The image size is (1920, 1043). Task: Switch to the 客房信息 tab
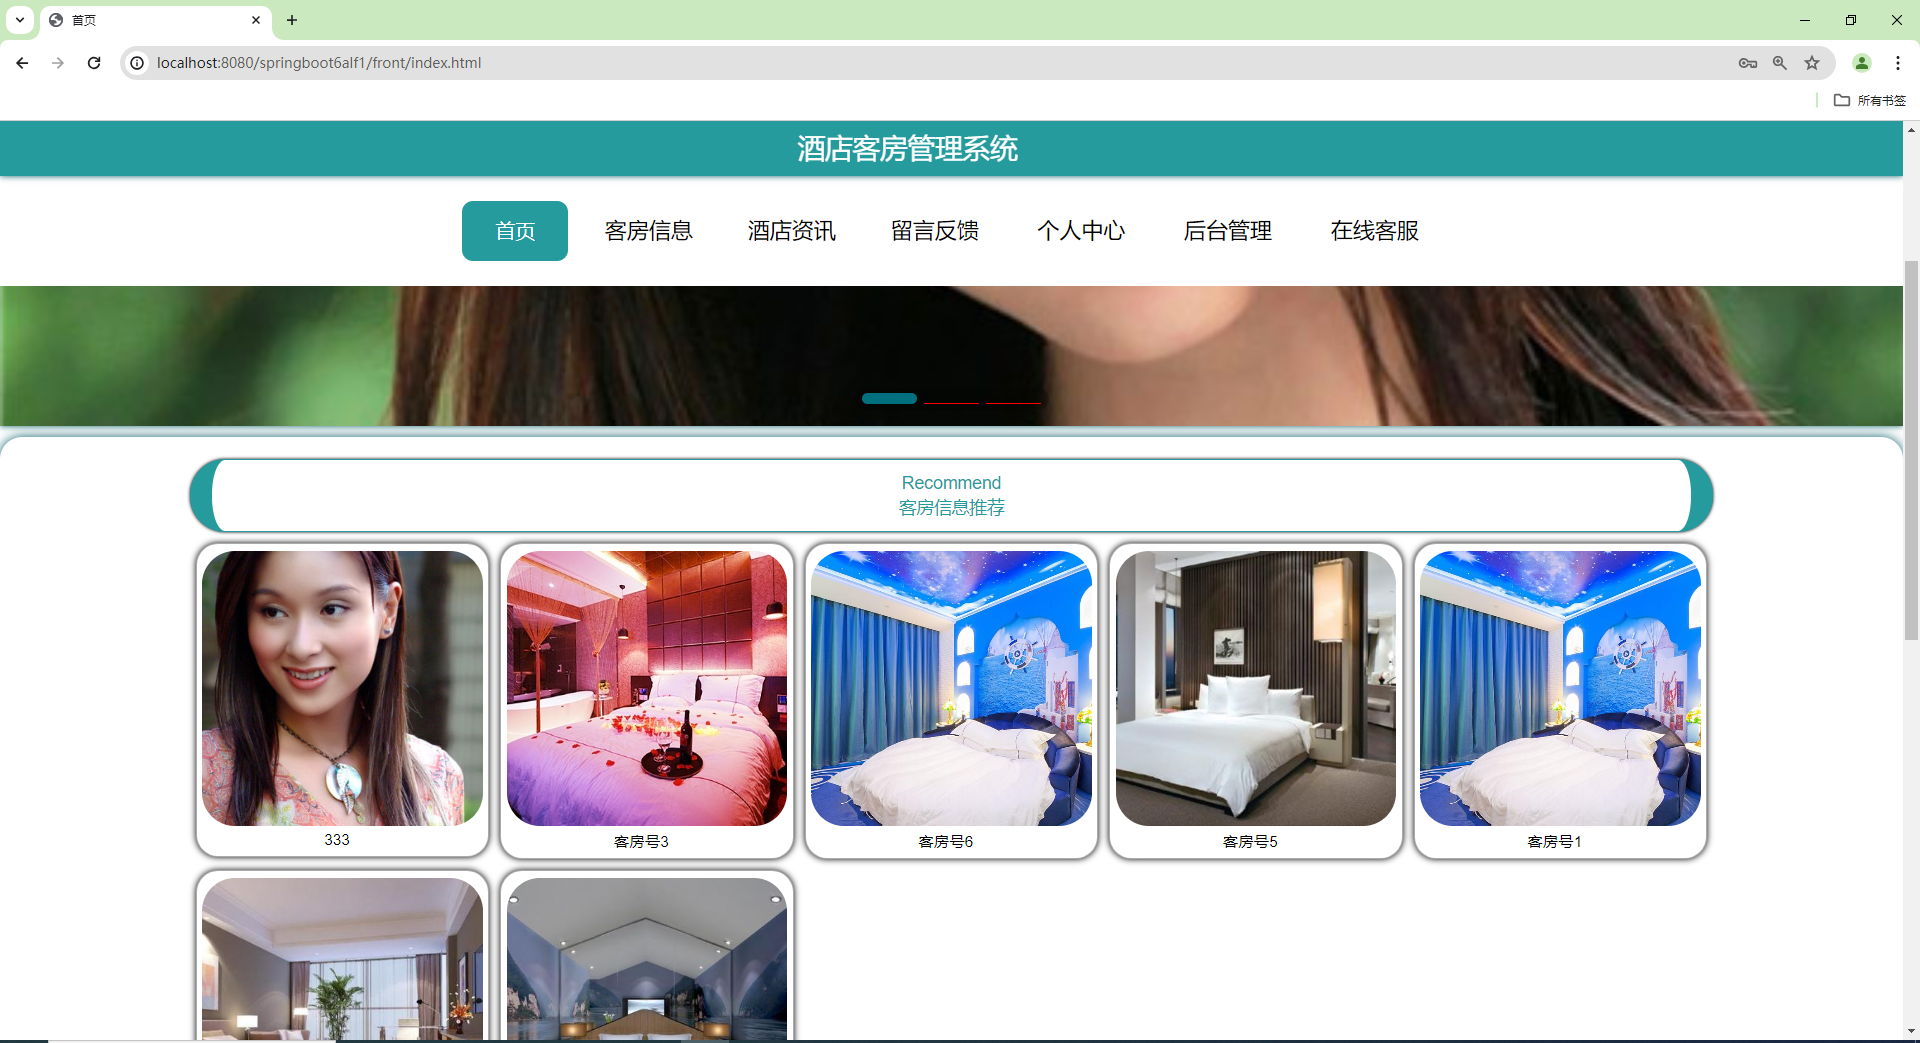click(648, 231)
